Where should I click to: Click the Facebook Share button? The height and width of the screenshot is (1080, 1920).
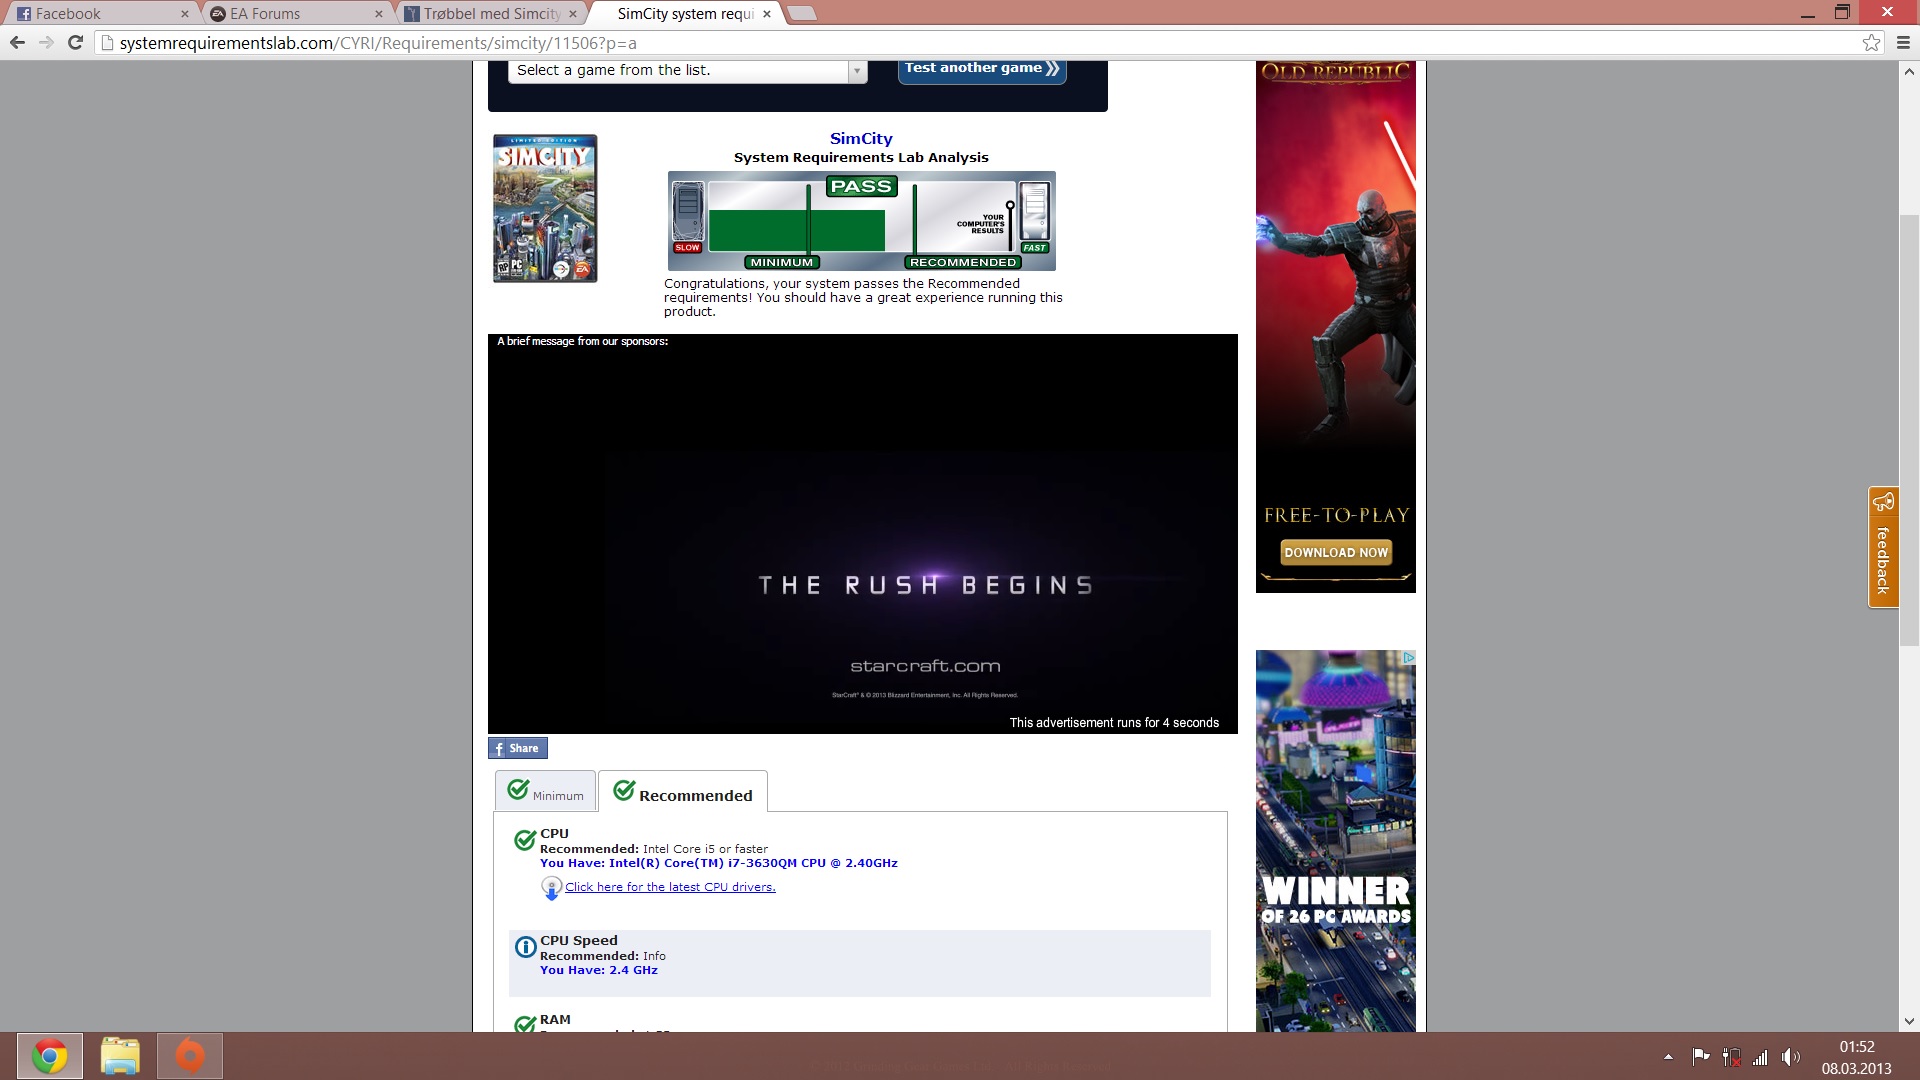point(518,748)
